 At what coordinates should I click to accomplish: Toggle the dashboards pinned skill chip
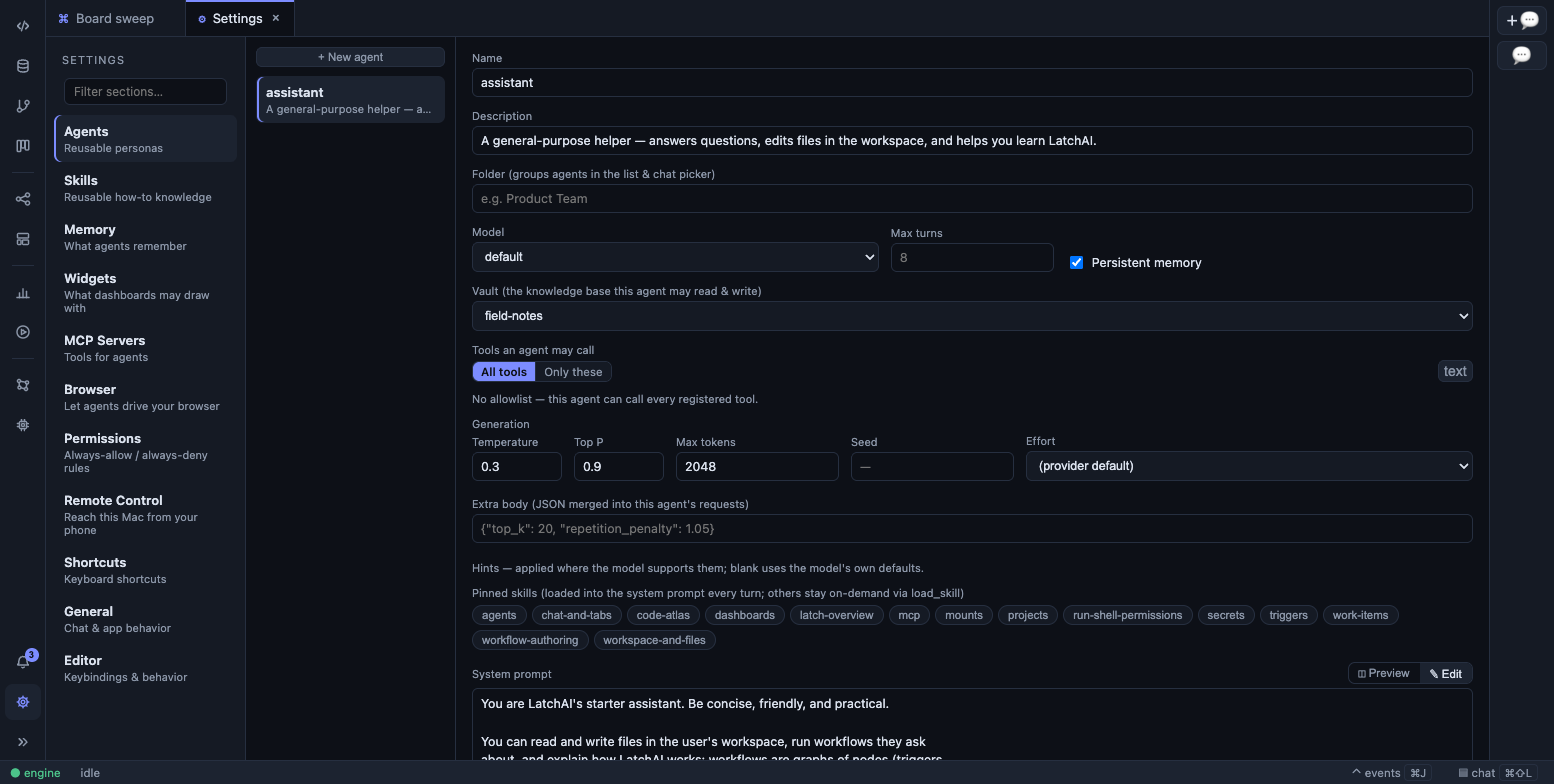point(745,615)
